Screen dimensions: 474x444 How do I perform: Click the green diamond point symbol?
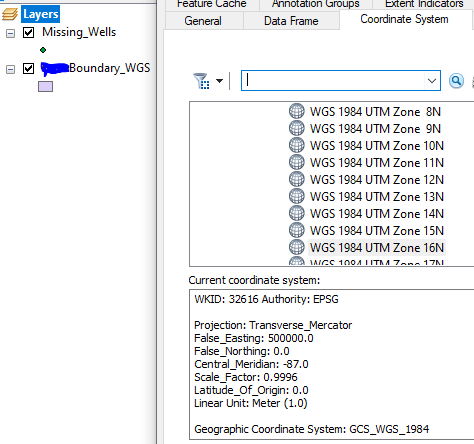43,50
